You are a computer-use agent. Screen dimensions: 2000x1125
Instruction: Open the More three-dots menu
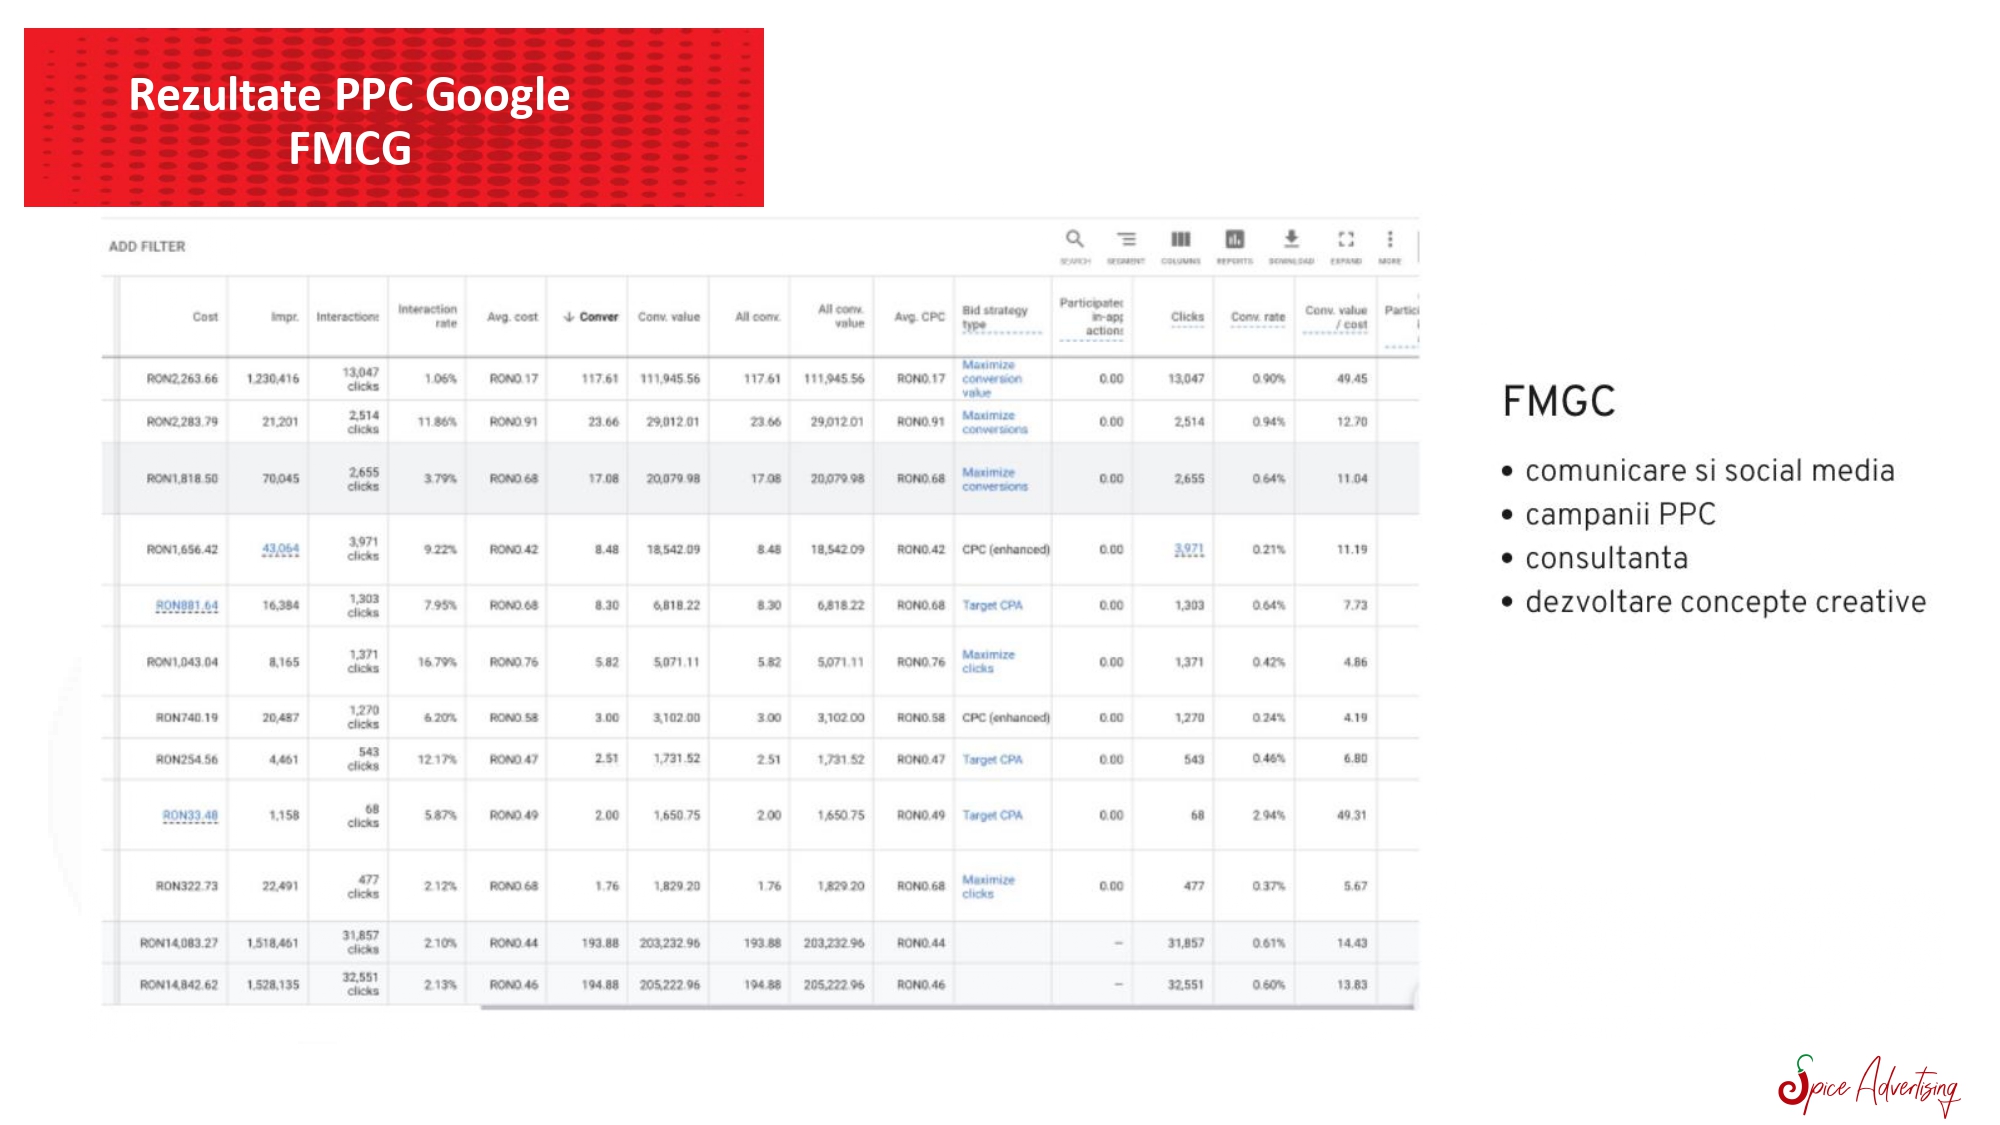[1389, 240]
